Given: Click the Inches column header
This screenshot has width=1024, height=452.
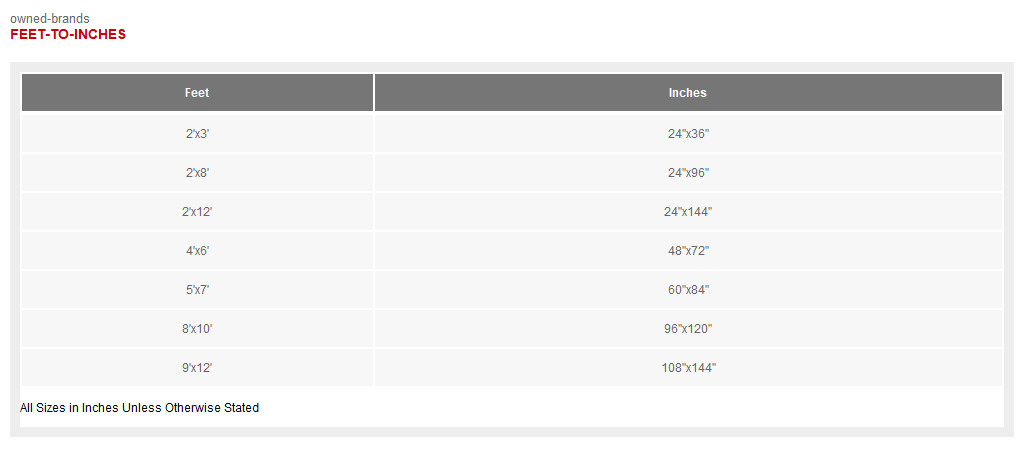Looking at the screenshot, I should point(688,93).
